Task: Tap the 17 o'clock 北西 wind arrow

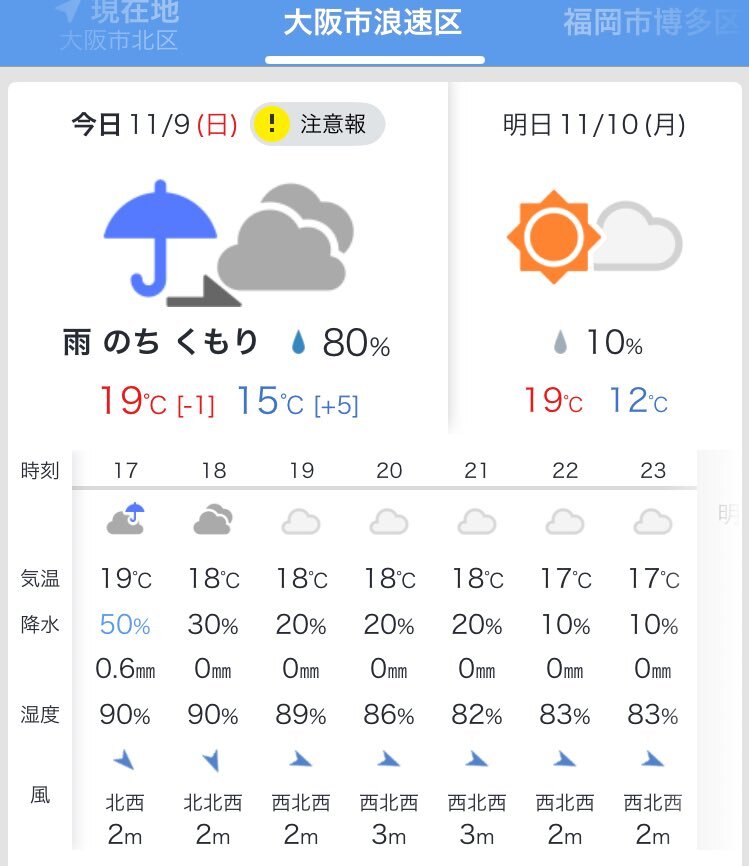Action: tap(125, 760)
